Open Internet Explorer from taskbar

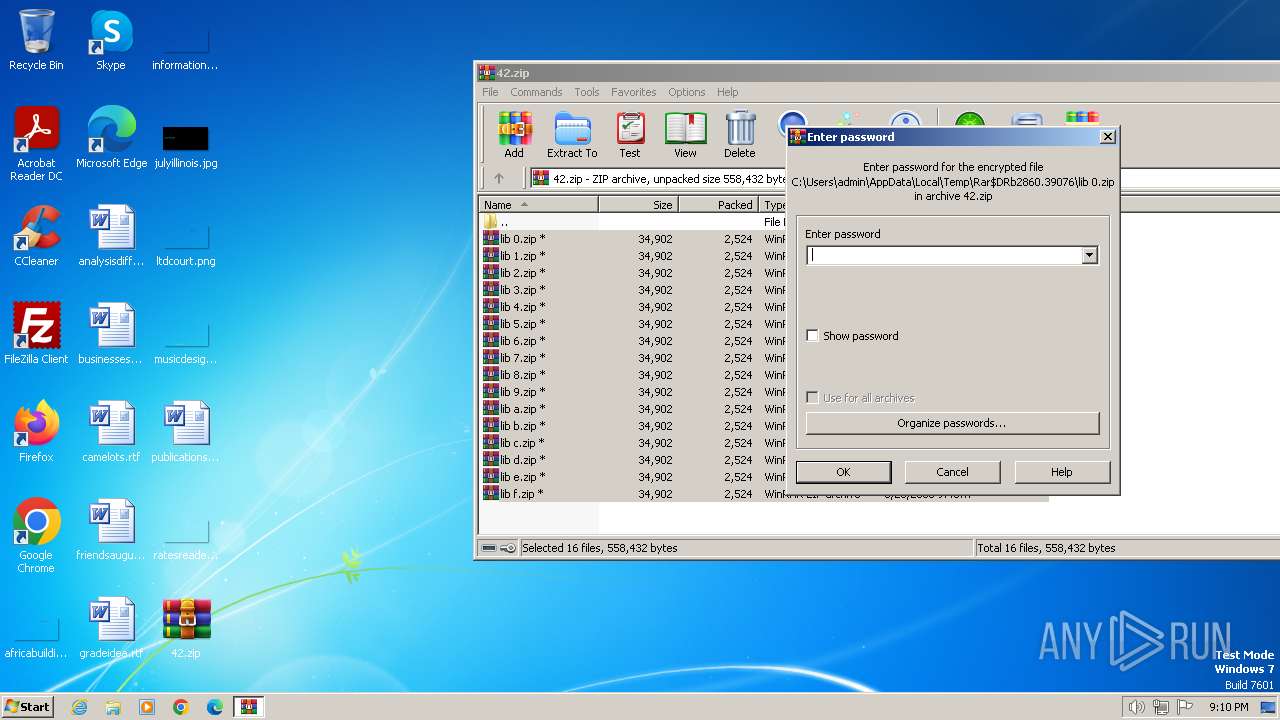click(79, 707)
